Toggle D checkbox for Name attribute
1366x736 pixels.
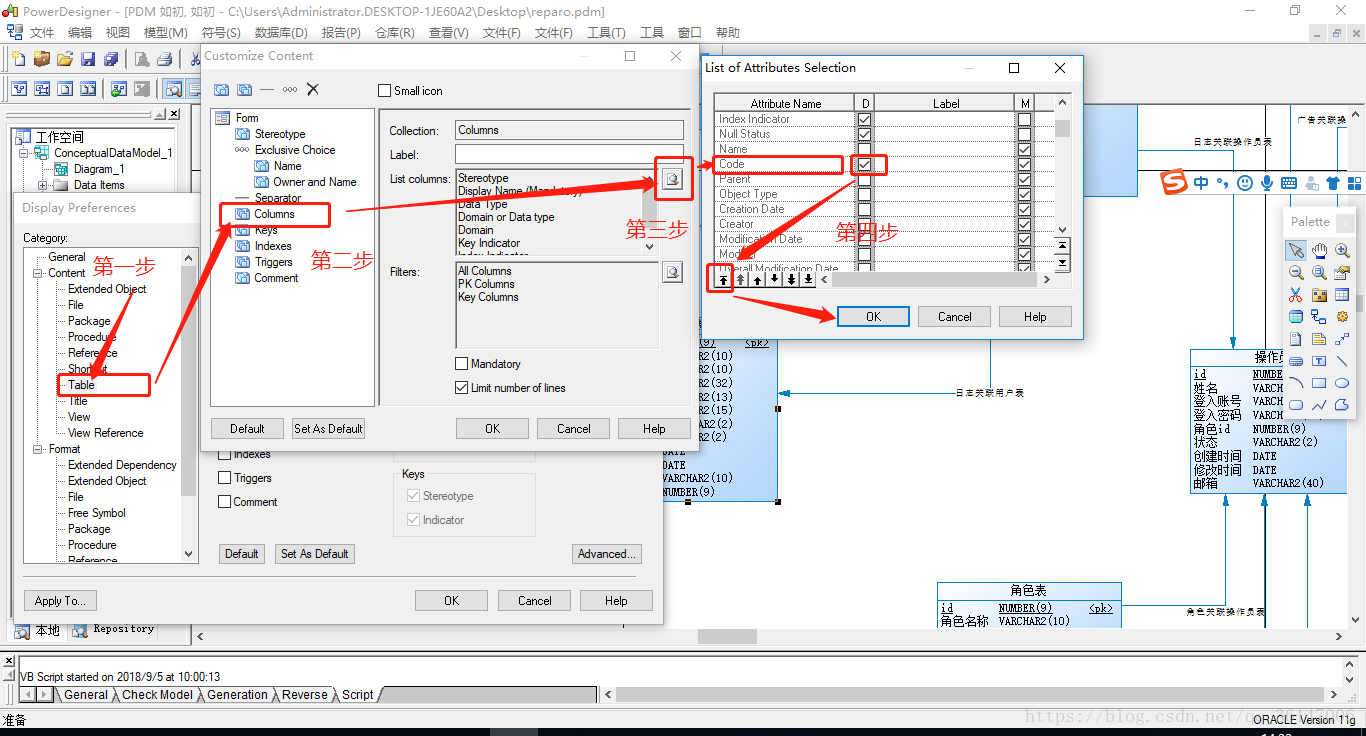tap(864, 149)
